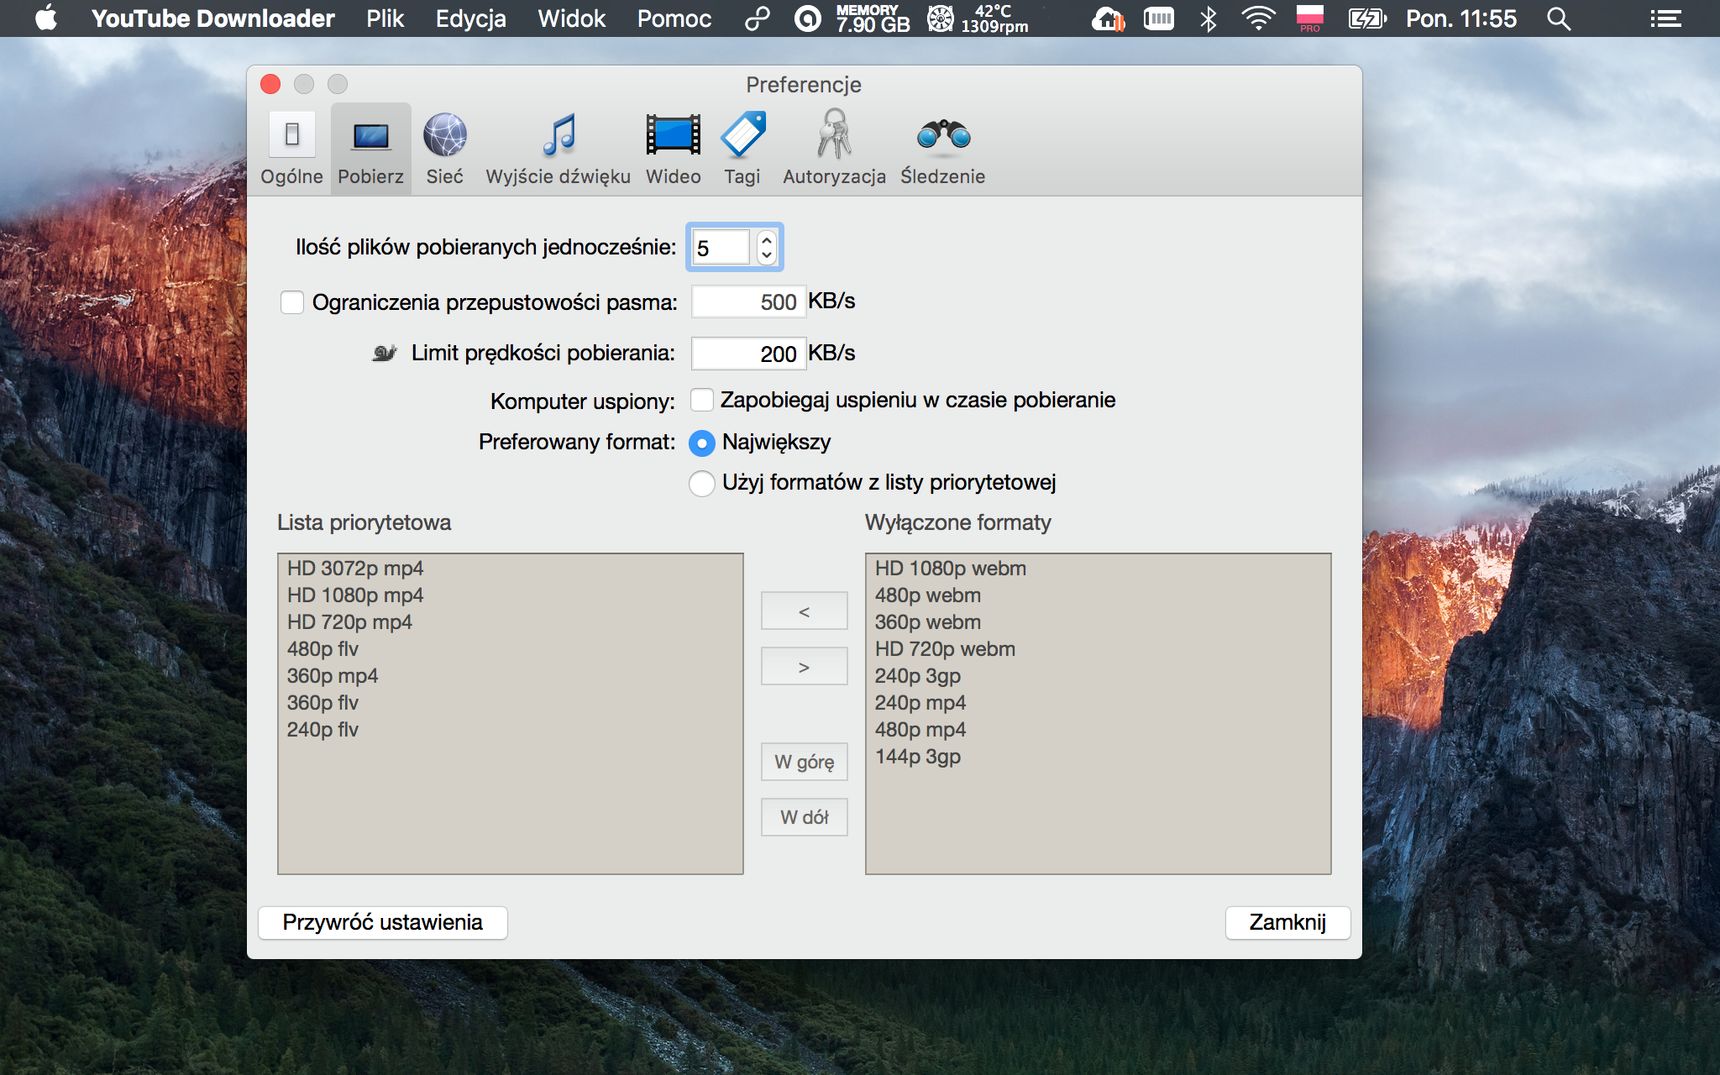The image size is (1720, 1075).
Task: Open the Tagi preferences tab
Action: [x=742, y=148]
